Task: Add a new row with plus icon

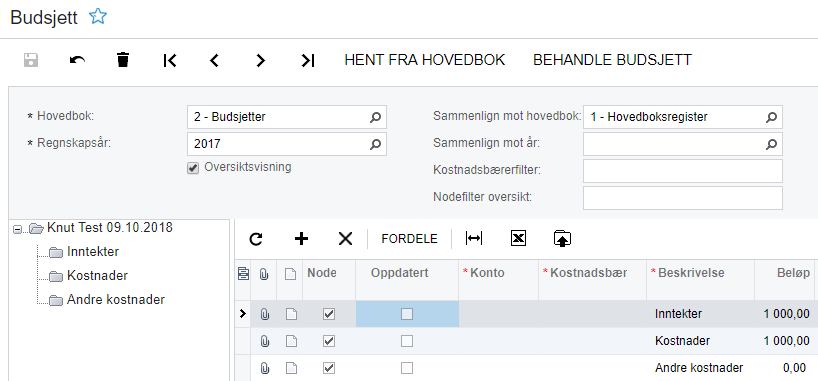Action: (301, 239)
